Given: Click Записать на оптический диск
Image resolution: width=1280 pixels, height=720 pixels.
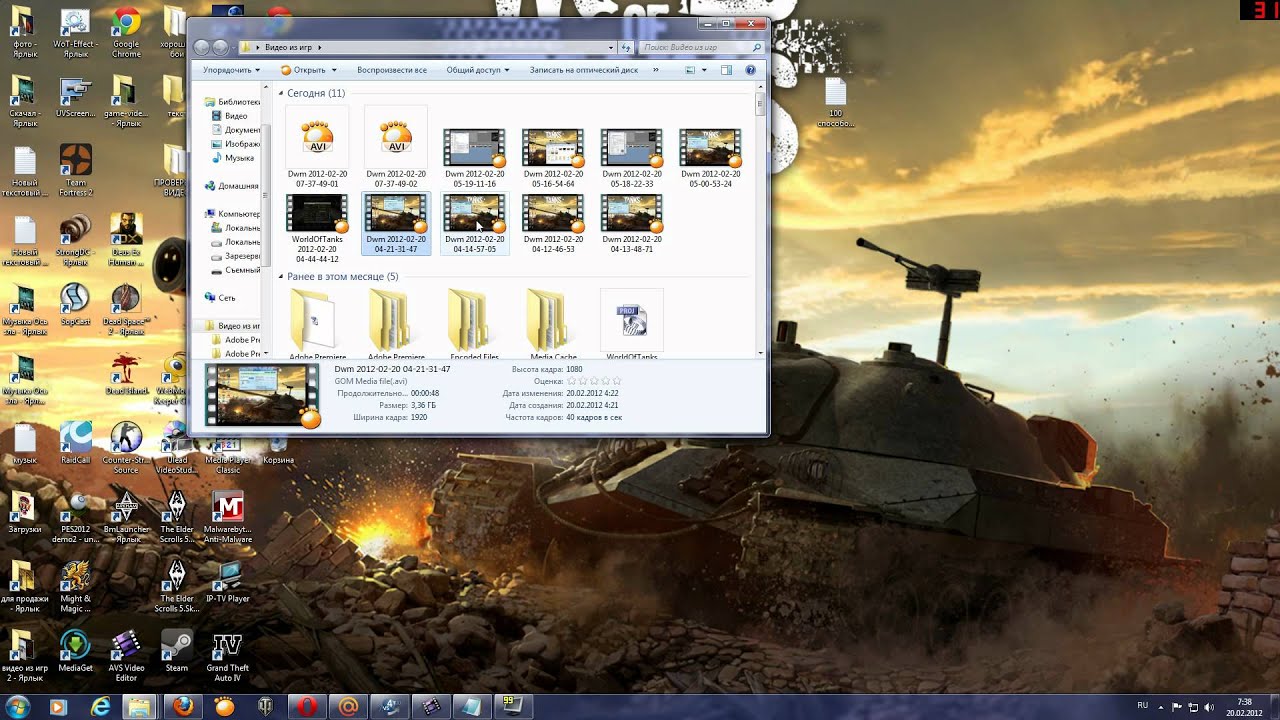Looking at the screenshot, I should [x=584, y=70].
